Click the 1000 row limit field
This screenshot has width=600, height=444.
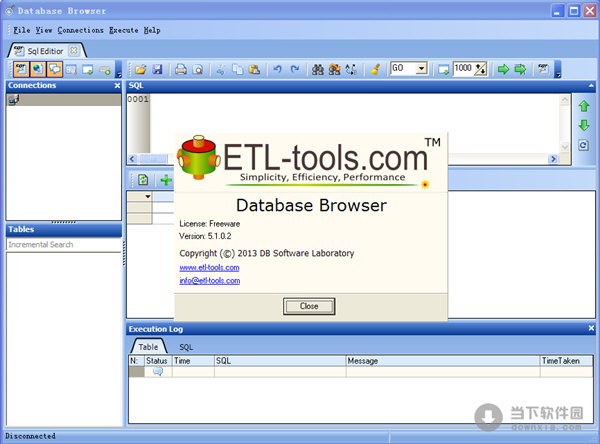tap(463, 69)
